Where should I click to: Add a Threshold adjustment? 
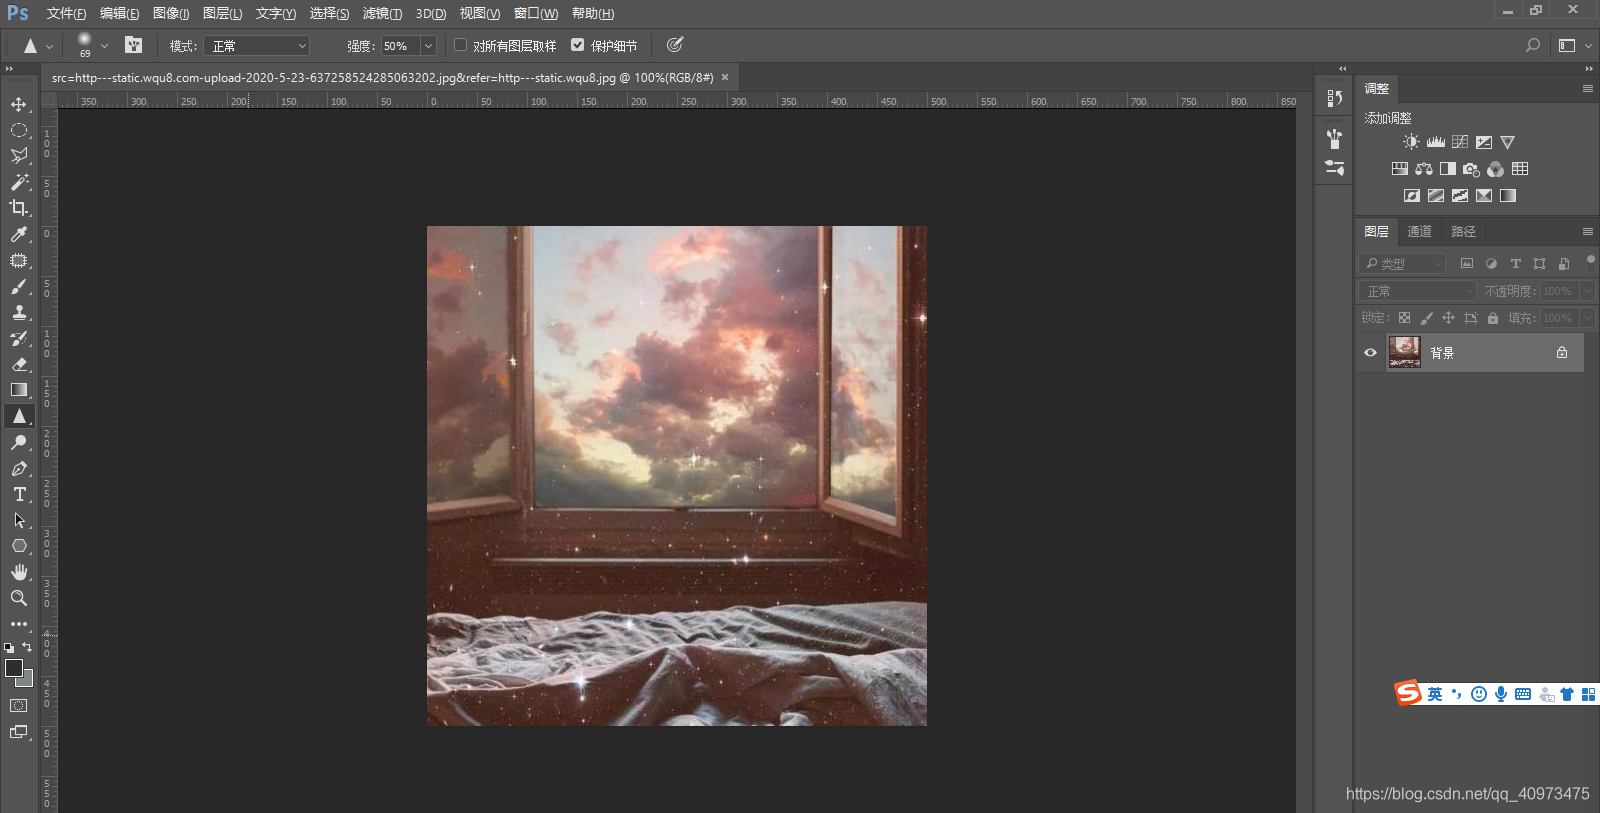[1460, 196]
